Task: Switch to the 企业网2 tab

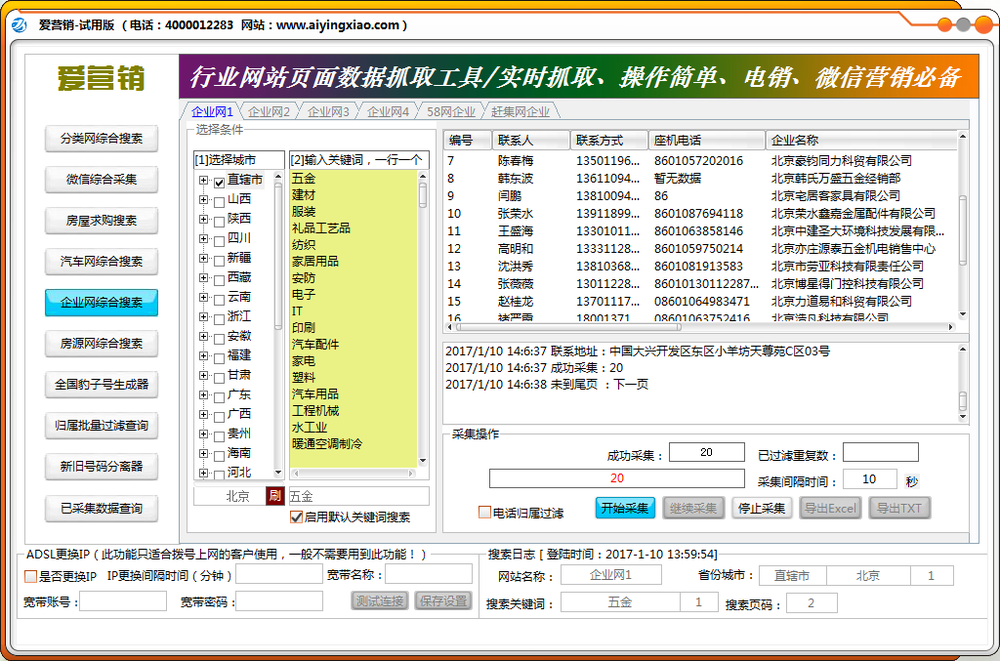Action: [268, 112]
